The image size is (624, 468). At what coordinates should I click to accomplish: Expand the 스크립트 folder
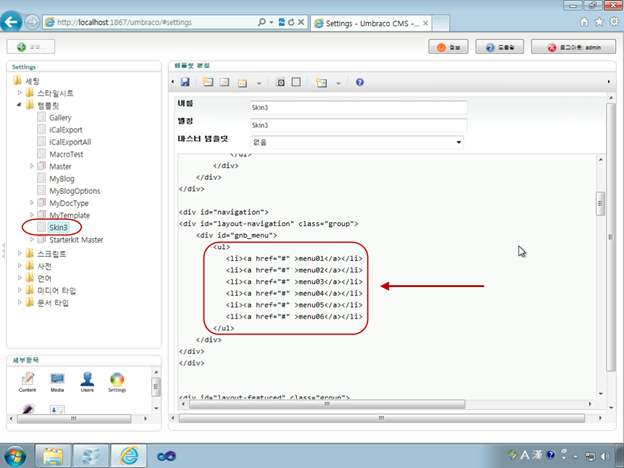20,253
